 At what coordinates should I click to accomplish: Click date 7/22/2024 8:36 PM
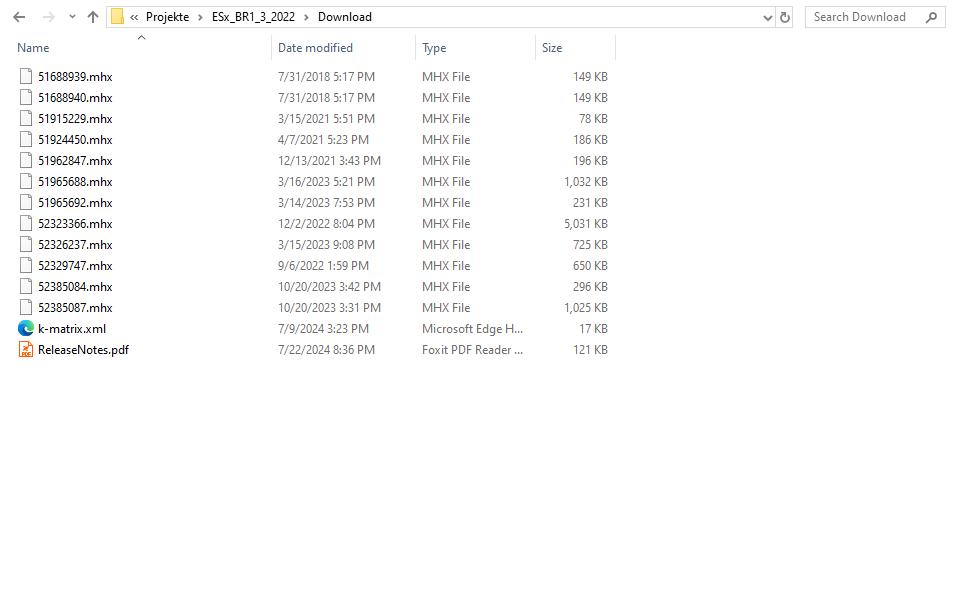tap(326, 349)
